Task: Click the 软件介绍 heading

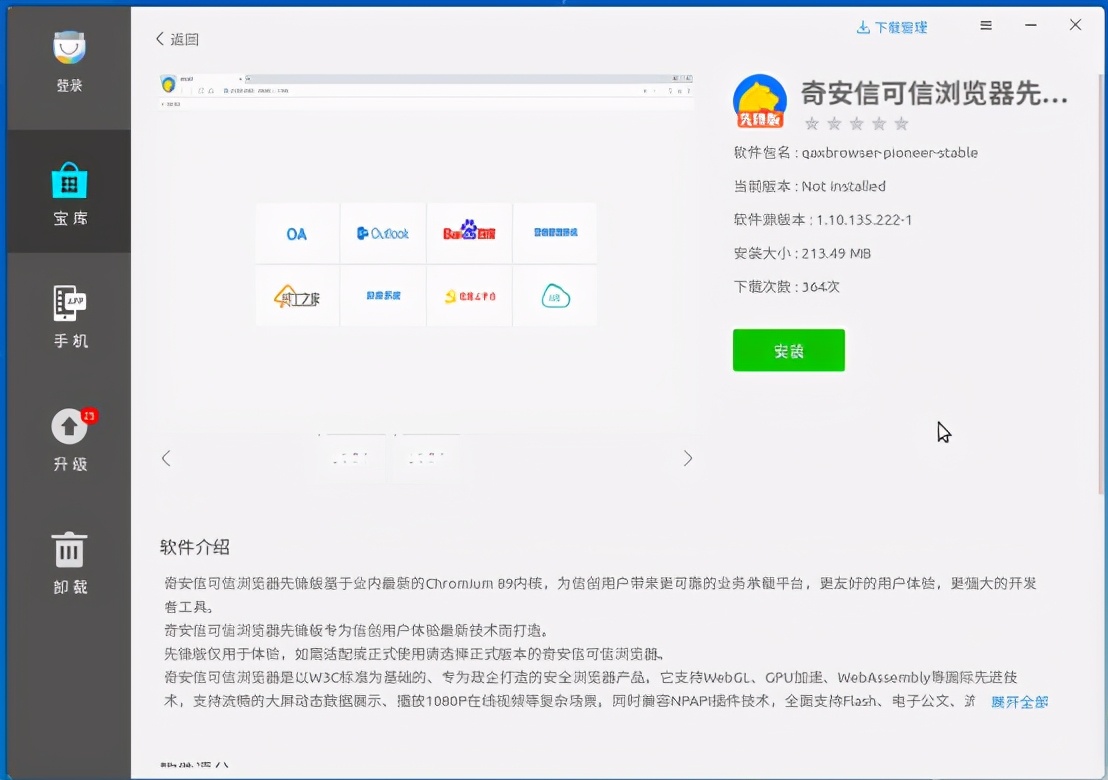Action: (194, 548)
